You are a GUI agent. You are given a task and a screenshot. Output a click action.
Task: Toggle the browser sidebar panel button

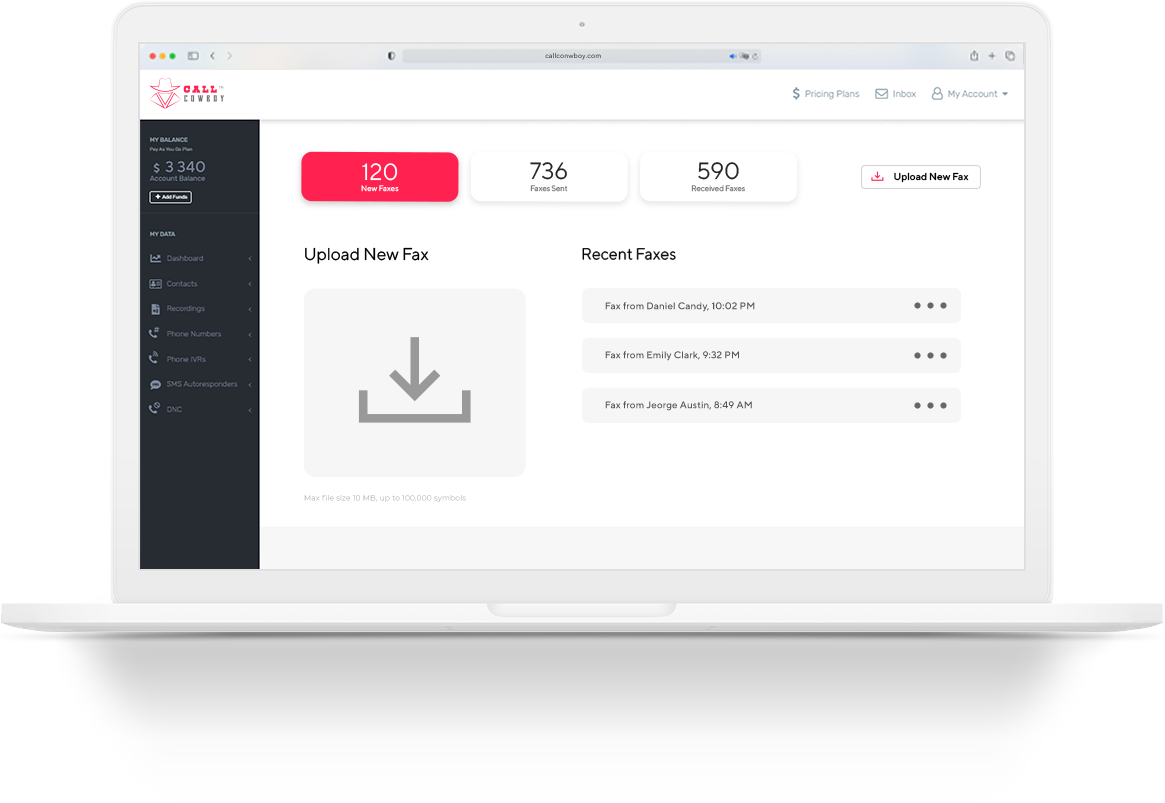pos(193,56)
